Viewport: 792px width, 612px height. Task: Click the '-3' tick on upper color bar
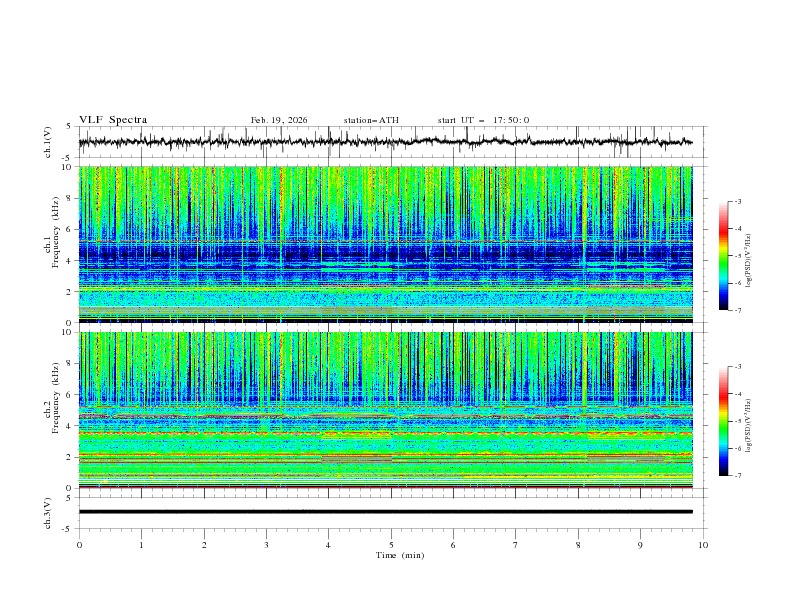[738, 201]
